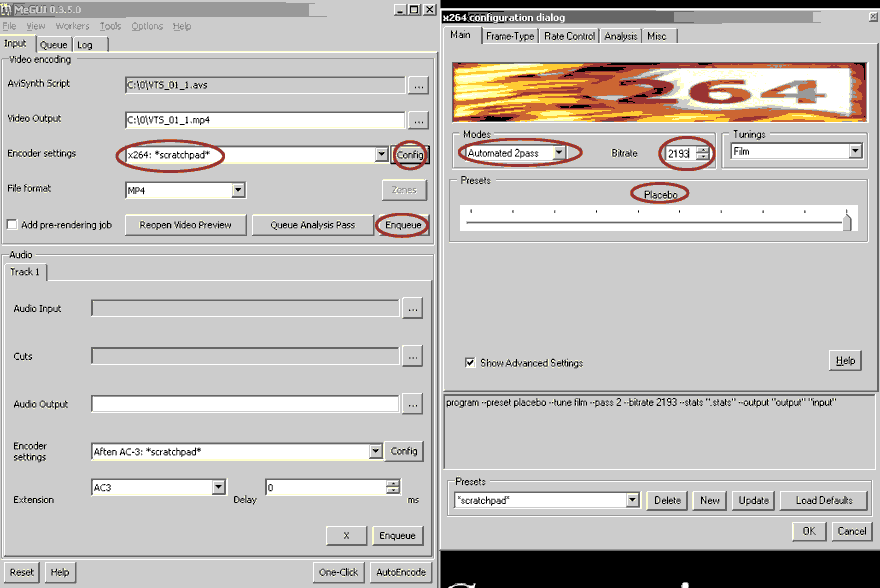Image resolution: width=880 pixels, height=588 pixels.
Task: Click Reopen Video Preview button
Action: pyautogui.click(x=185, y=225)
